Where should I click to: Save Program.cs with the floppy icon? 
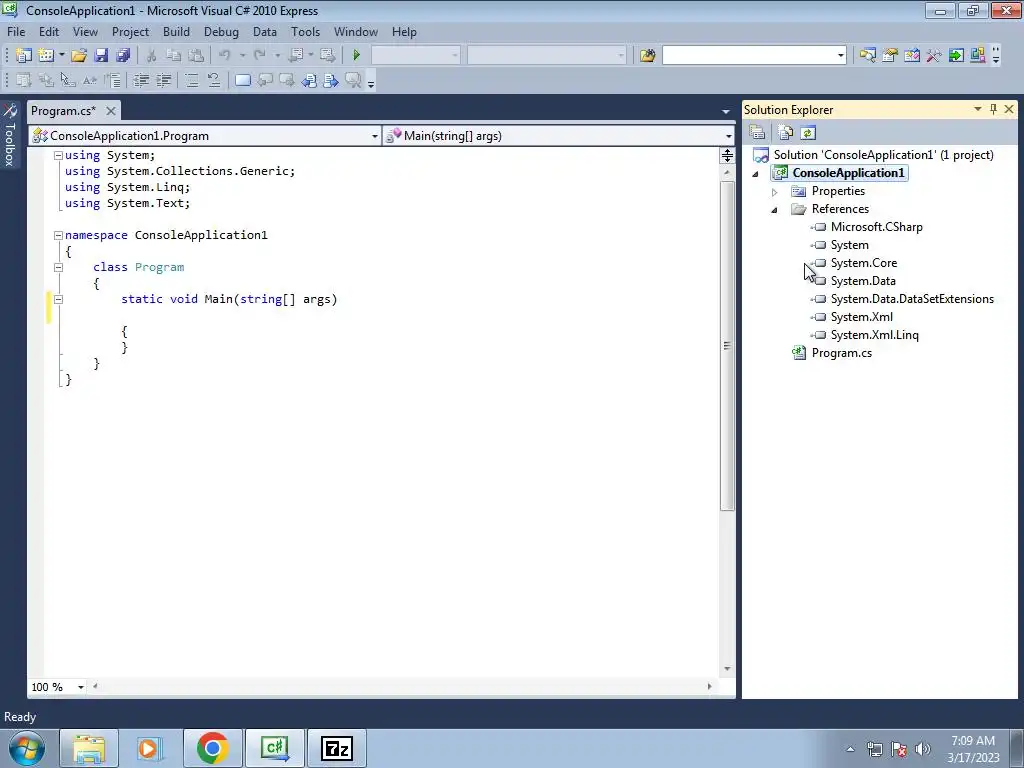101,56
